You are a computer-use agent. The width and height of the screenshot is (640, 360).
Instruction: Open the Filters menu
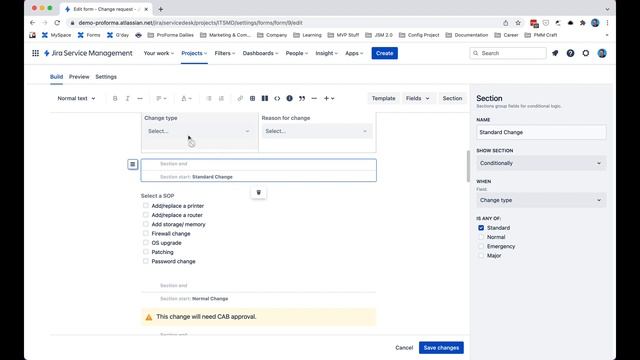click(x=224, y=53)
